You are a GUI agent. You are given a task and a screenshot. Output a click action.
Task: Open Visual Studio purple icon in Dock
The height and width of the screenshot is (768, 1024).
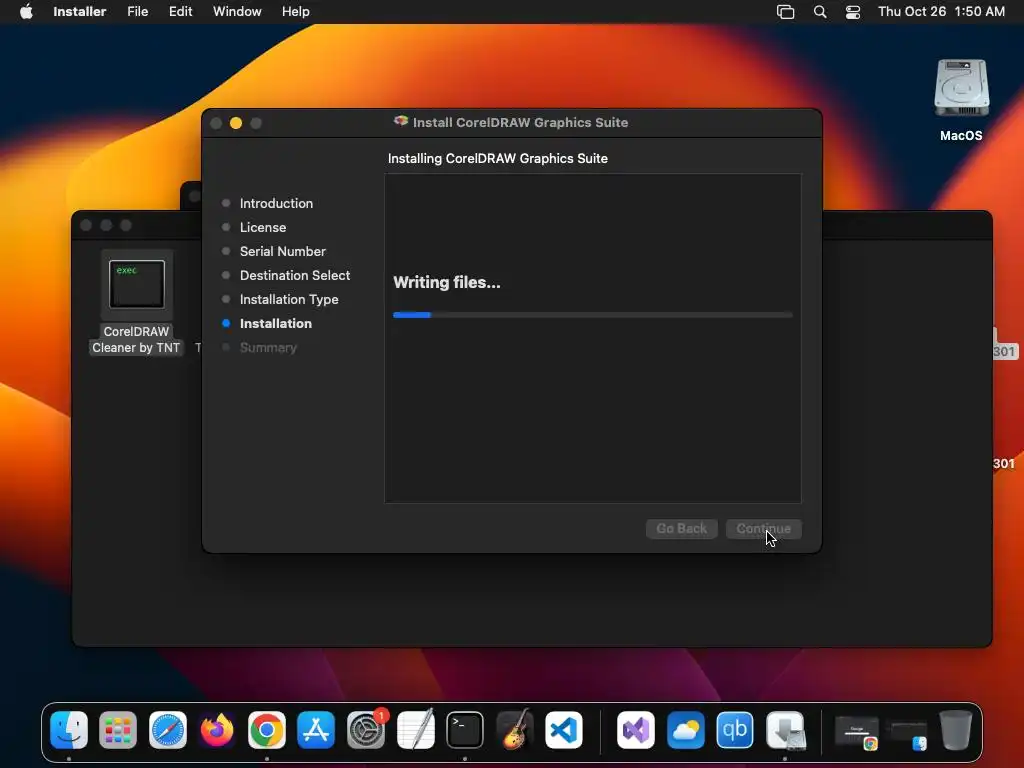point(635,730)
